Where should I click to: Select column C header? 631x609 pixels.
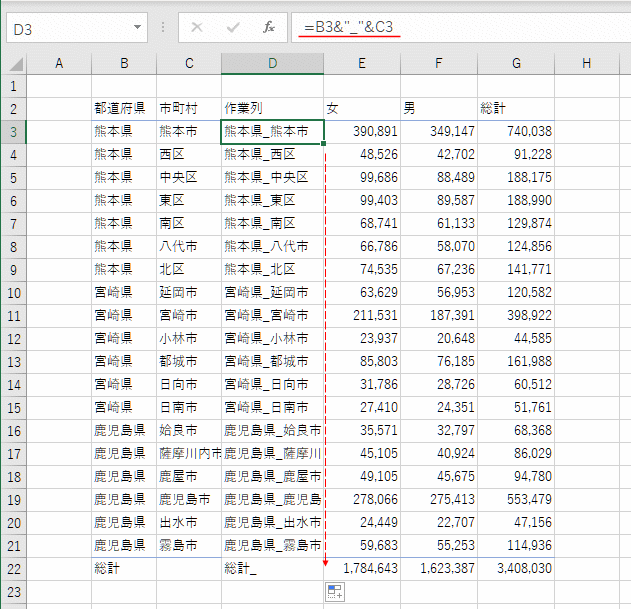(189, 64)
